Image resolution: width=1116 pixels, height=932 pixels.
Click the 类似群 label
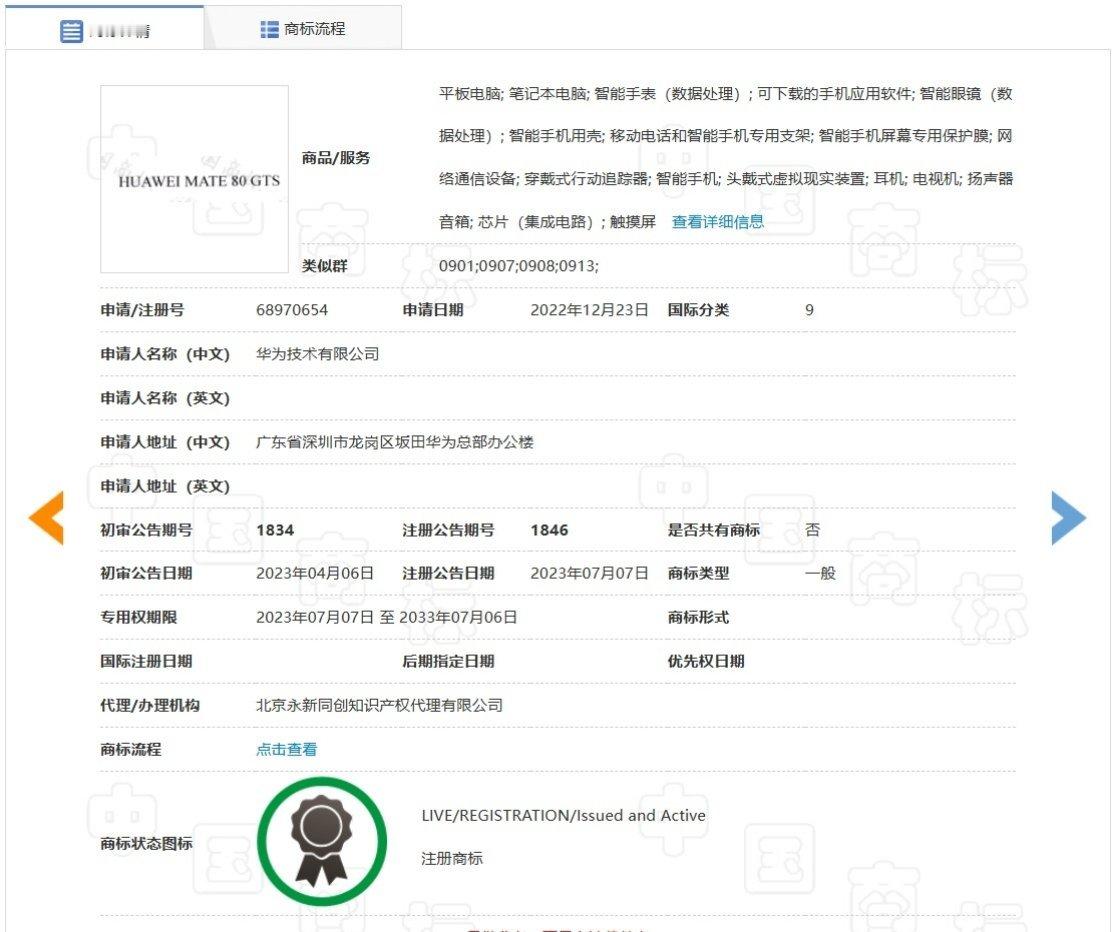coord(325,266)
